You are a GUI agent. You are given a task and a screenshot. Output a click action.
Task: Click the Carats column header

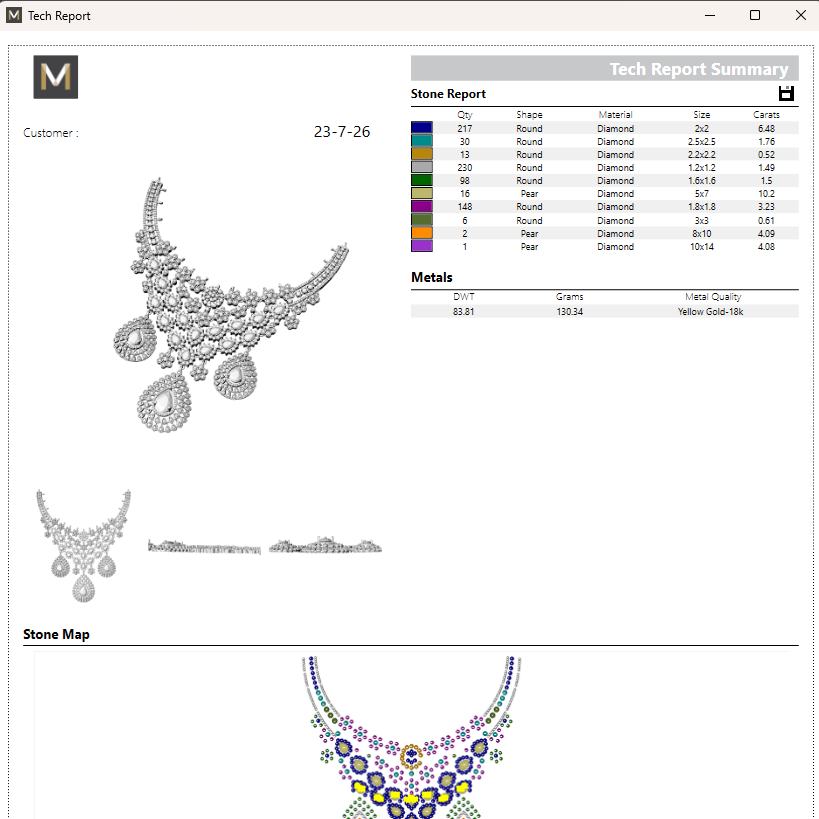766,114
